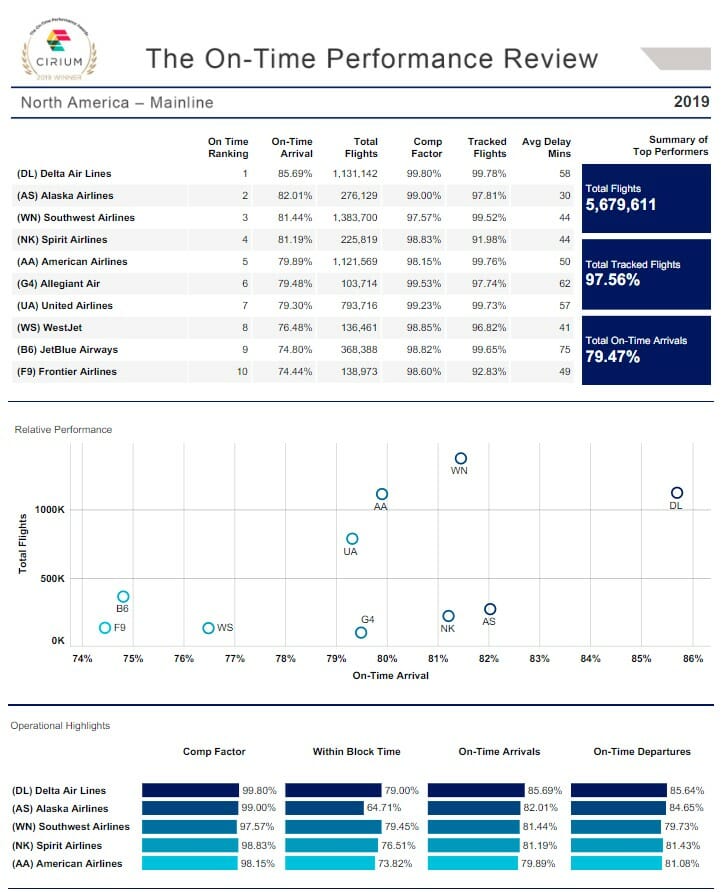Click the (F9) Frontier Airlines table row
Screen dimensions: 722x892
point(292,371)
